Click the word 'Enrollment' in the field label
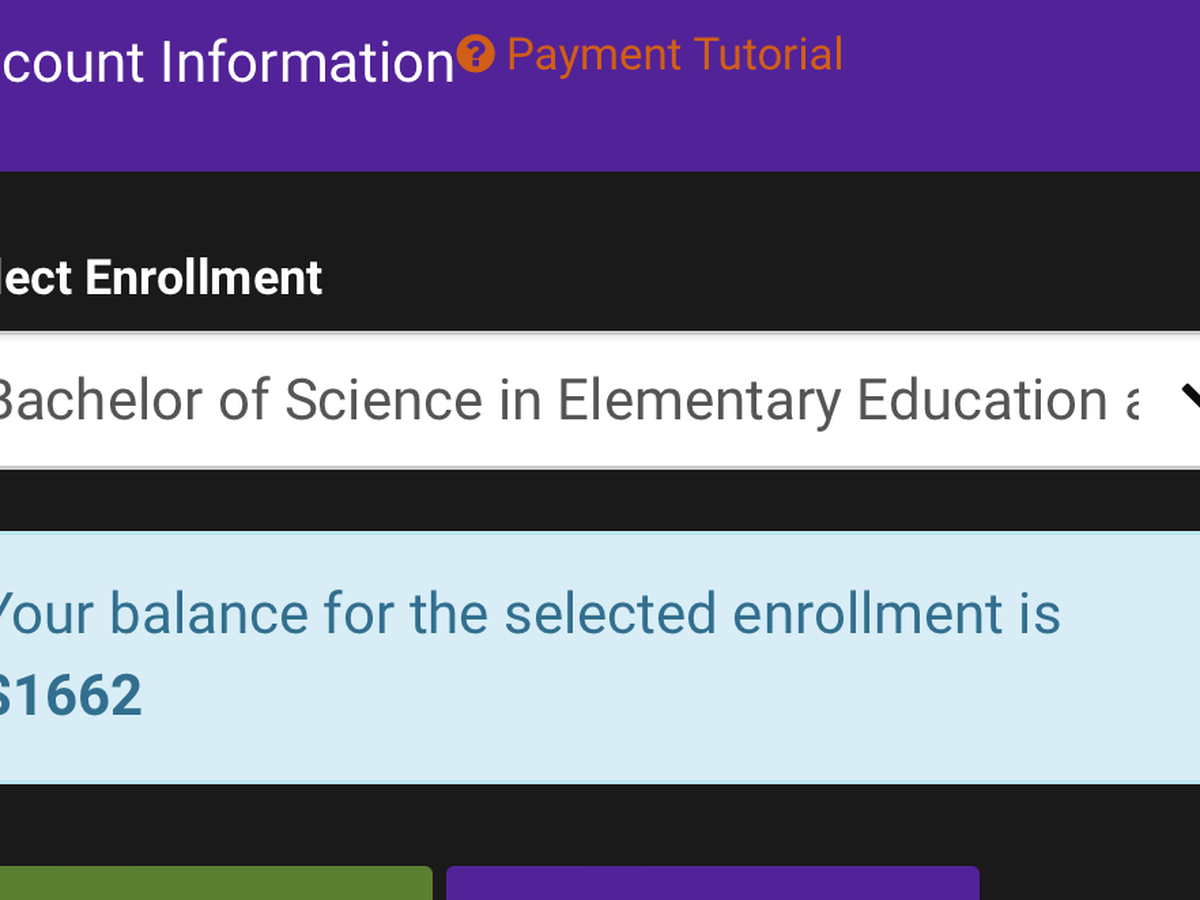Image resolution: width=1200 pixels, height=900 pixels. tap(204, 278)
